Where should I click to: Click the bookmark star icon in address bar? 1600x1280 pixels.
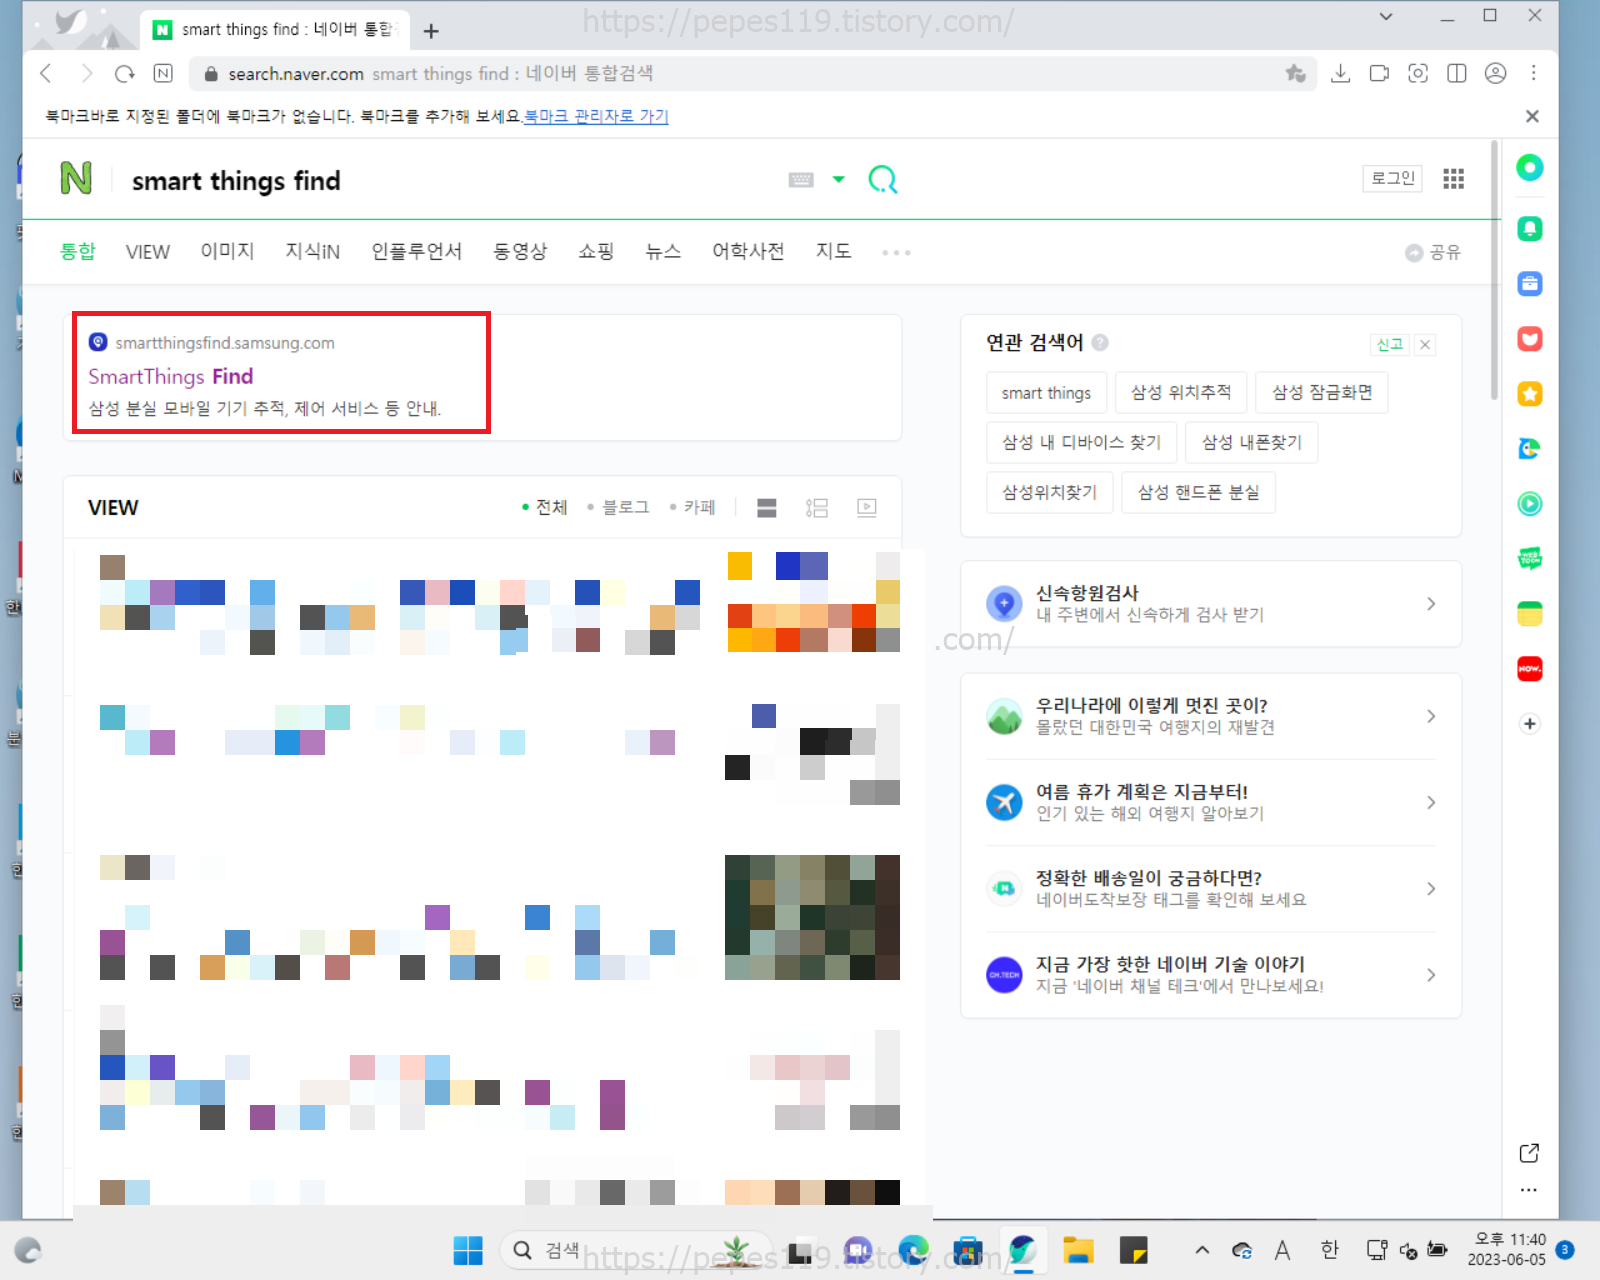pos(1295,73)
